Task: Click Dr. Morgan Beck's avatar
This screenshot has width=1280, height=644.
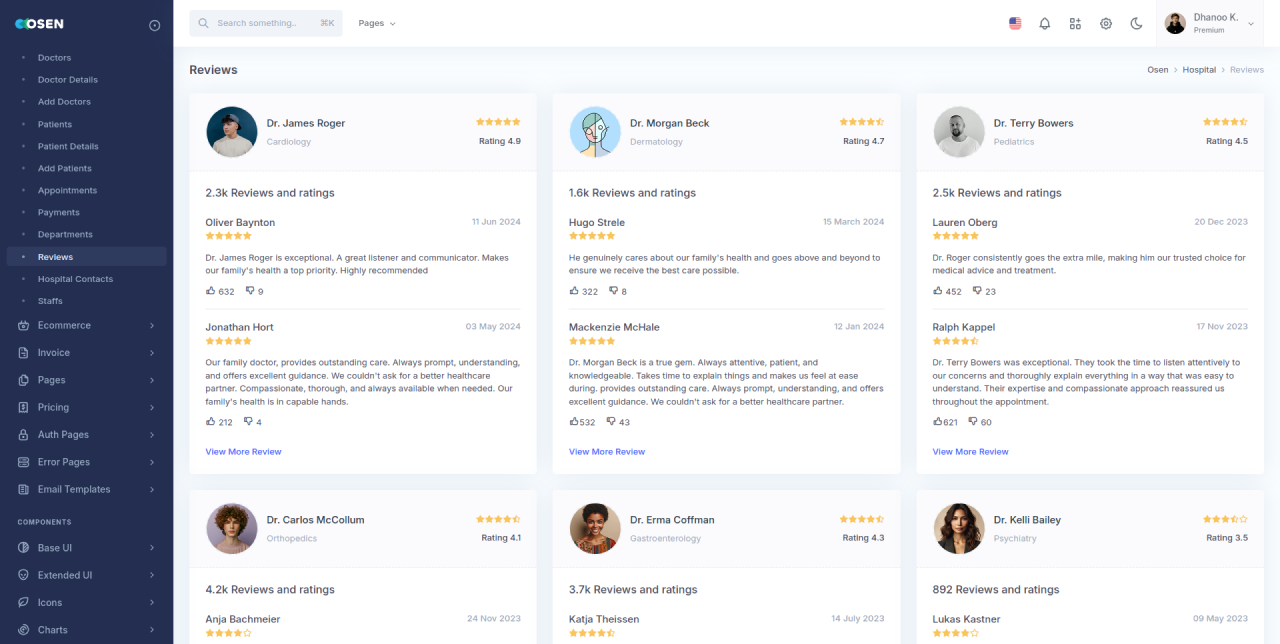Action: tap(595, 132)
